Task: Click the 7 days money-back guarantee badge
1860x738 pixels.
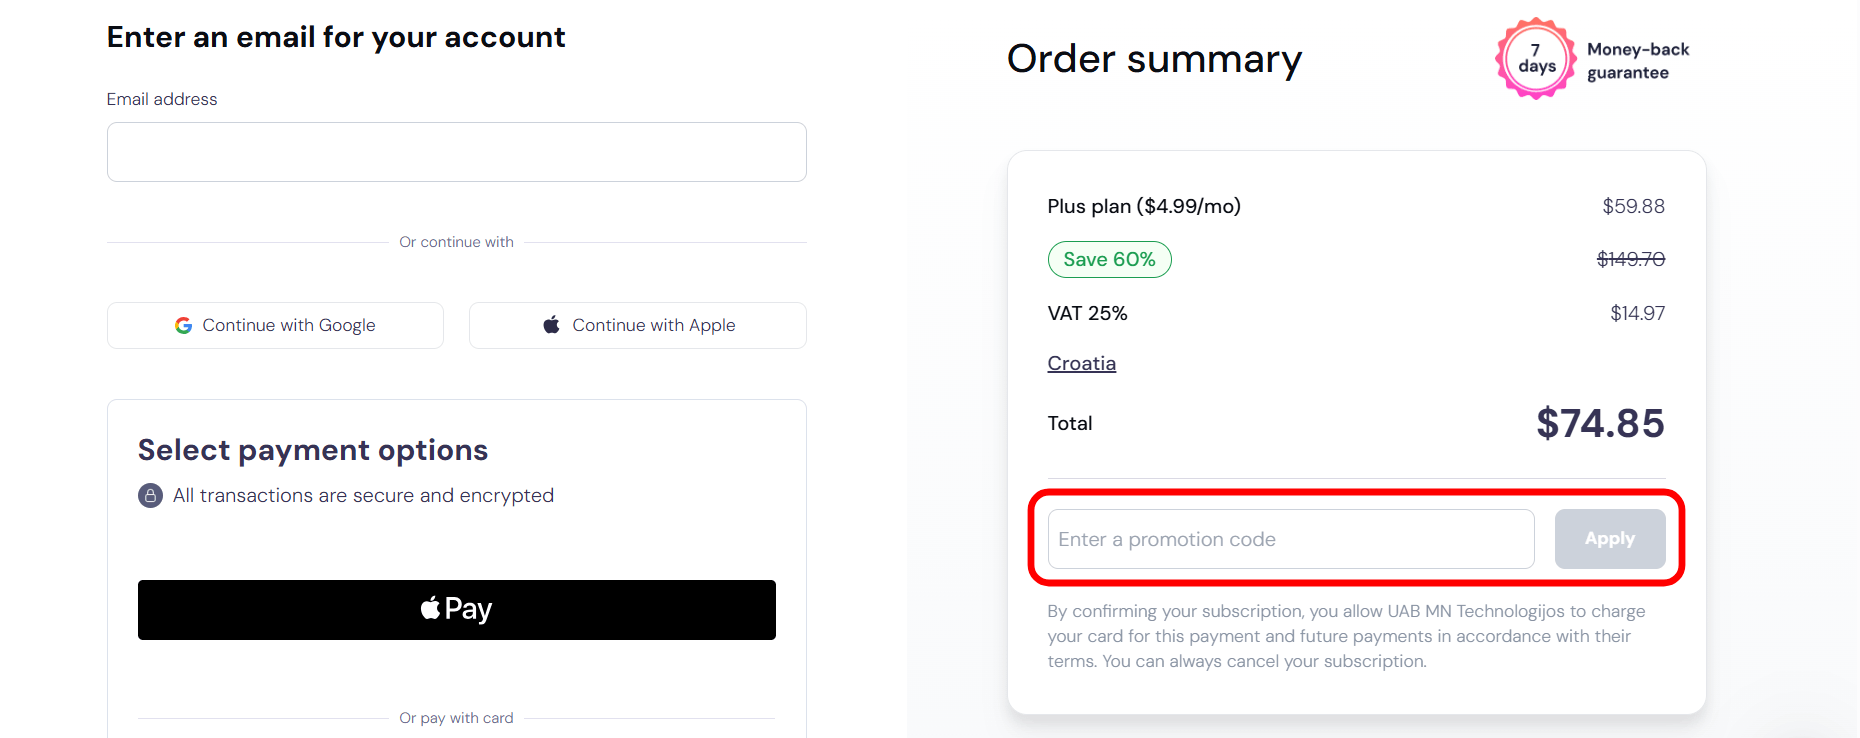Action: tap(1535, 58)
